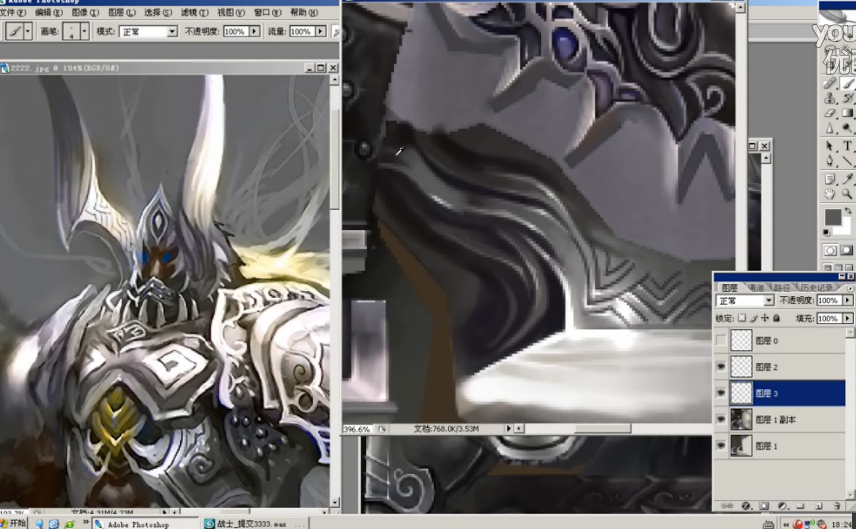
Task: Open the 选择 menu
Action: point(158,12)
